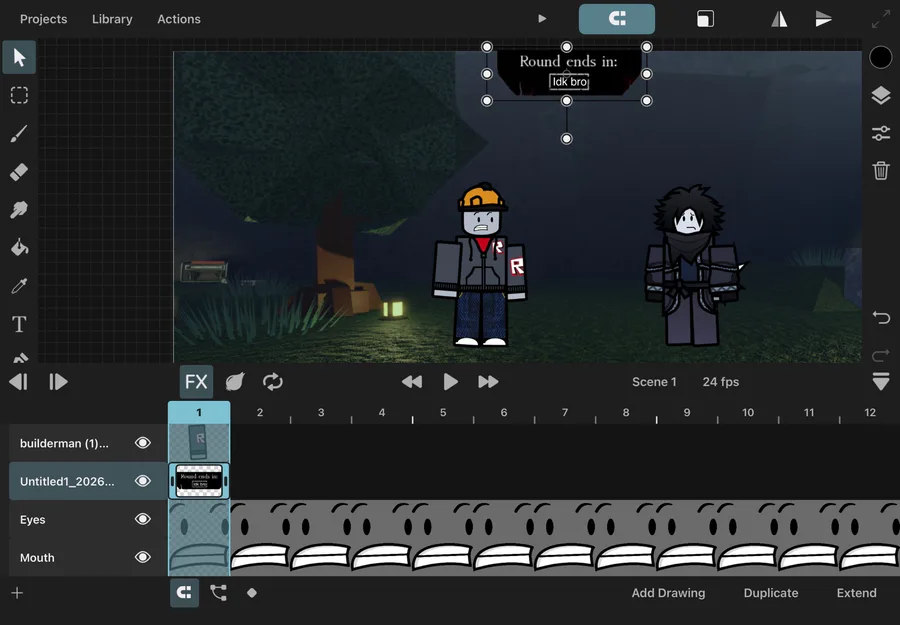The height and width of the screenshot is (625, 900).
Task: Fast forward the animation
Action: point(488,382)
